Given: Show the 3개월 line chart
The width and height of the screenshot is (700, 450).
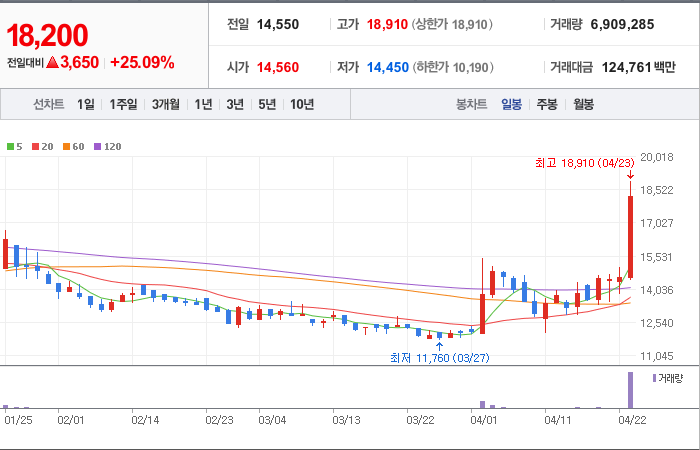Looking at the screenshot, I should pyautogui.click(x=166, y=104).
